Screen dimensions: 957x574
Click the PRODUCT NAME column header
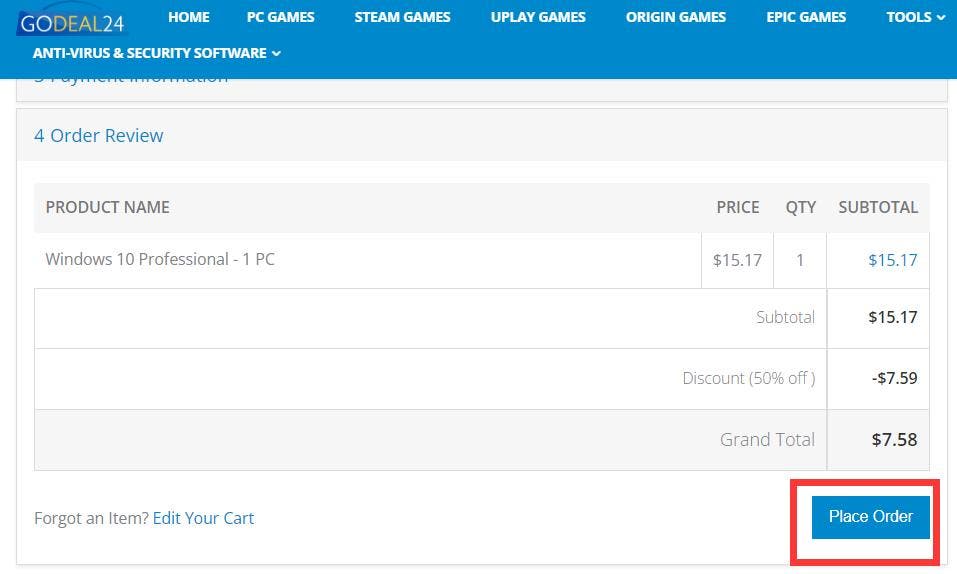click(x=107, y=207)
